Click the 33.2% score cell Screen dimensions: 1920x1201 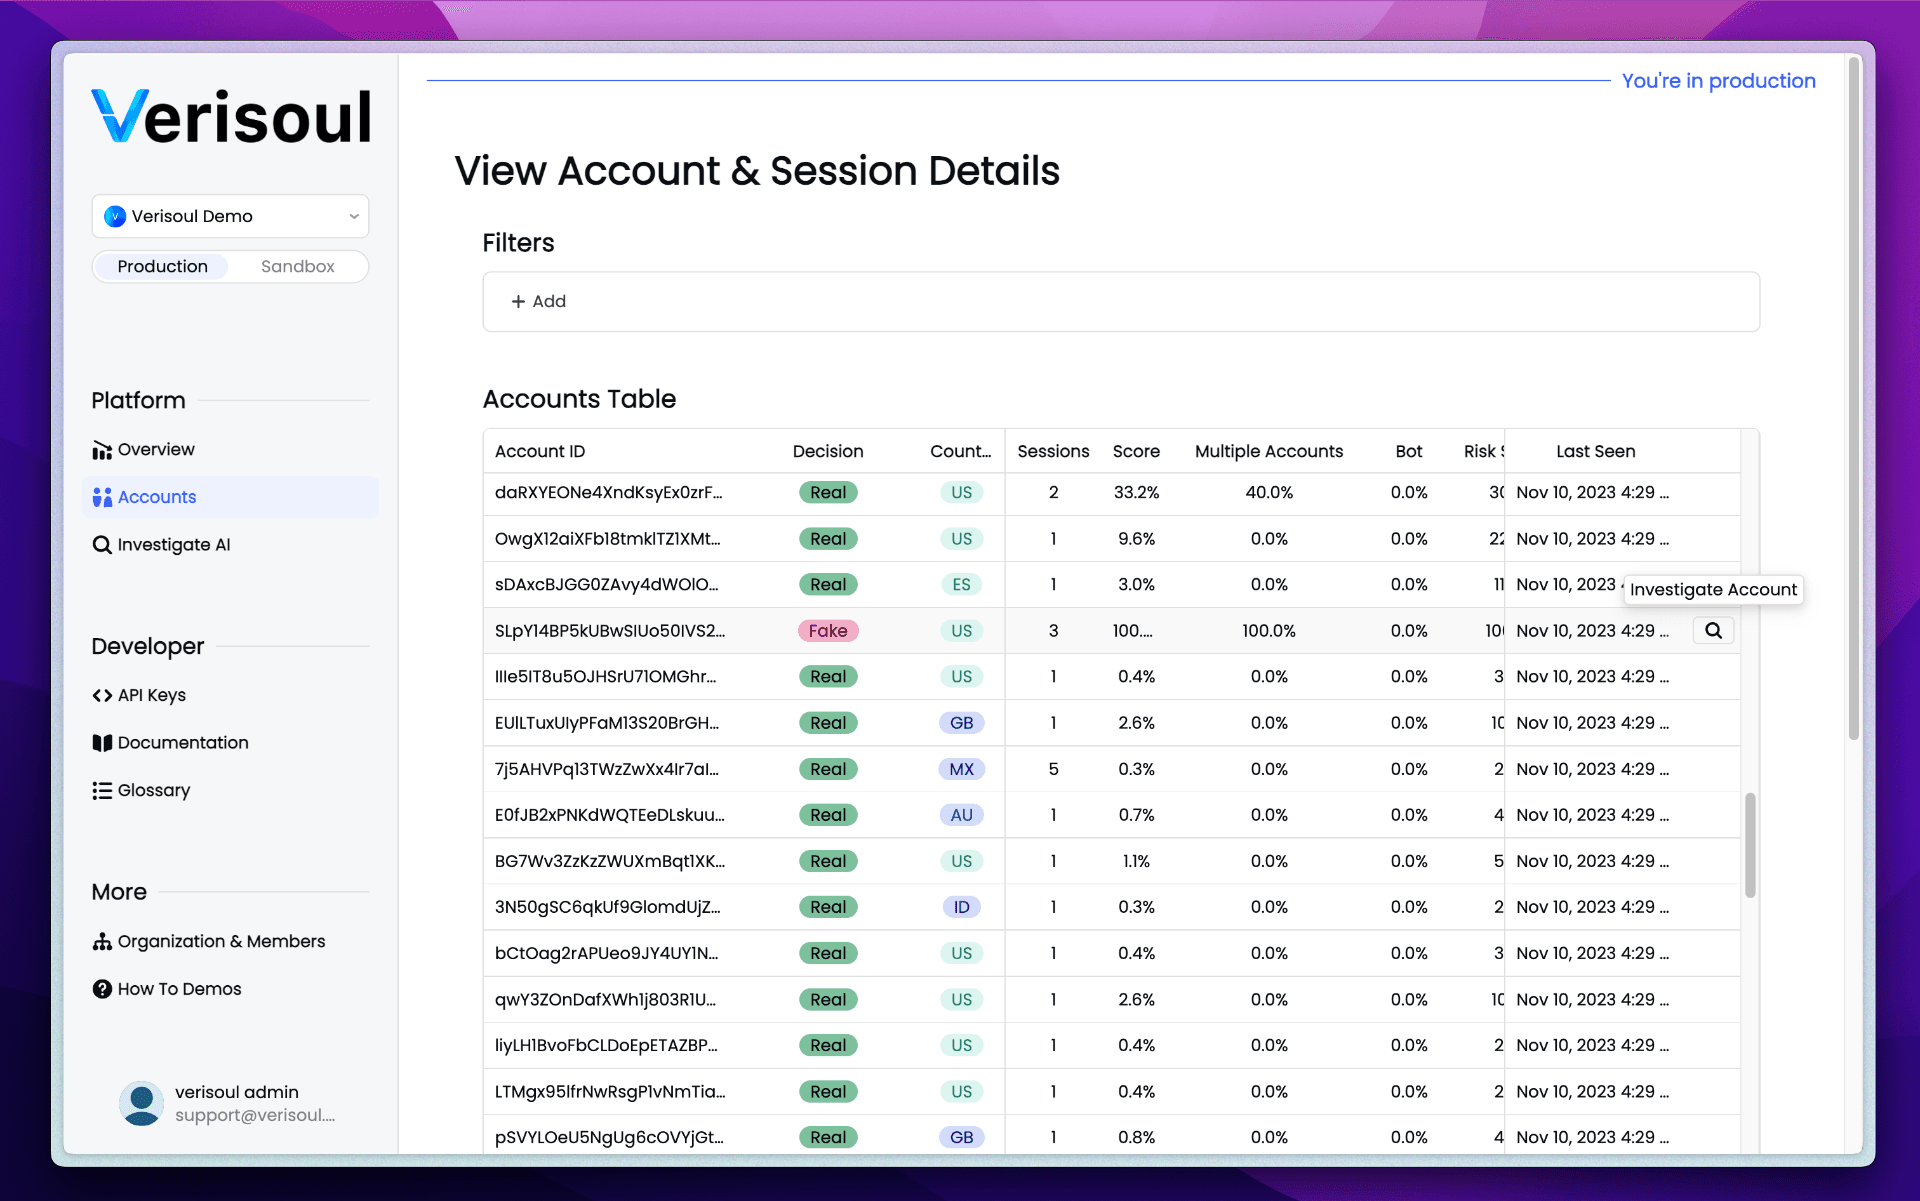(1136, 493)
